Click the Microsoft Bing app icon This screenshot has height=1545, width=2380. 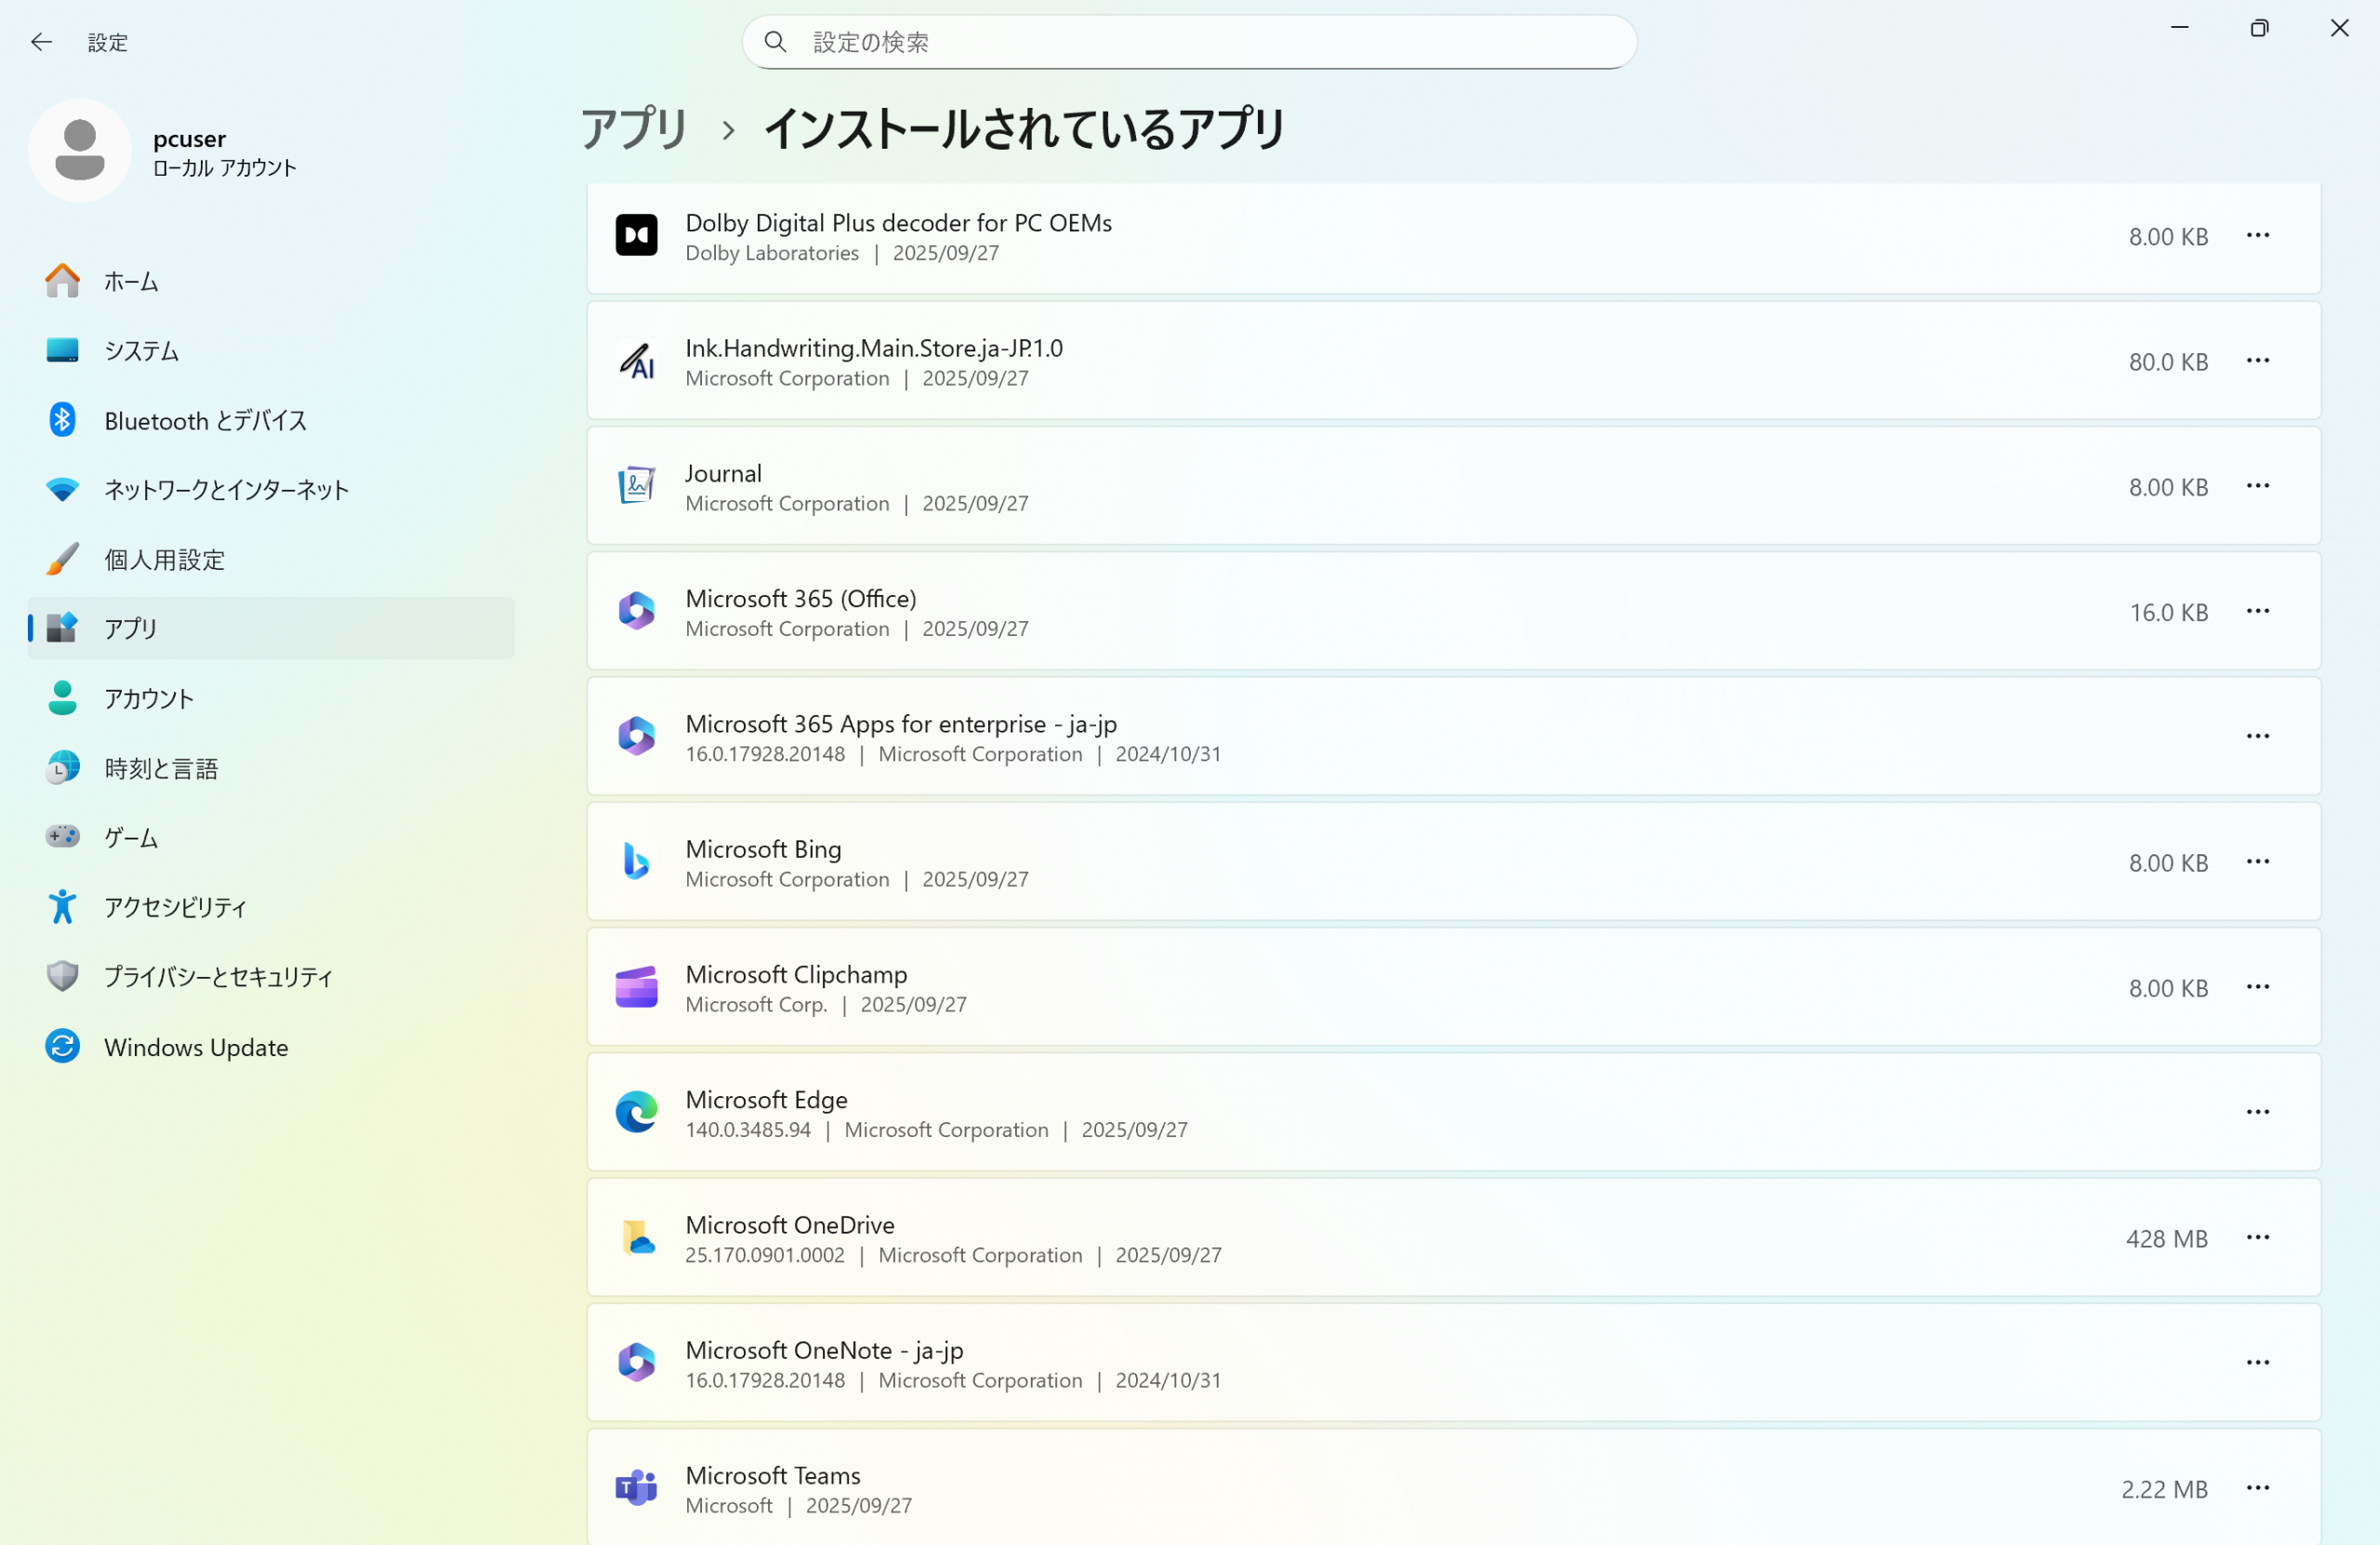636,862
